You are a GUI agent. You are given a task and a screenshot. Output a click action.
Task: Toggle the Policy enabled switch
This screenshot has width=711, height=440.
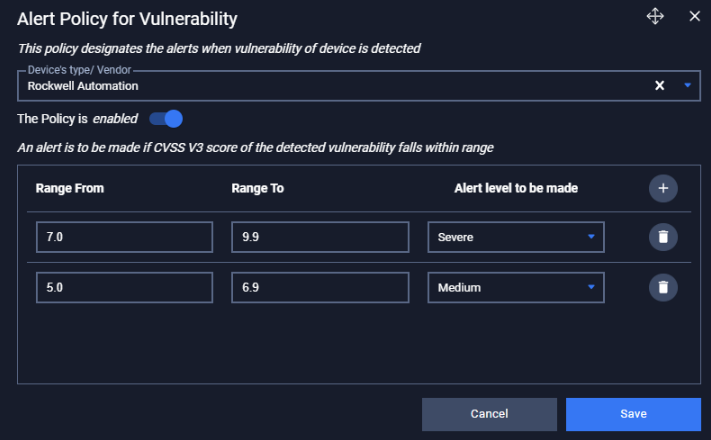tap(166, 119)
